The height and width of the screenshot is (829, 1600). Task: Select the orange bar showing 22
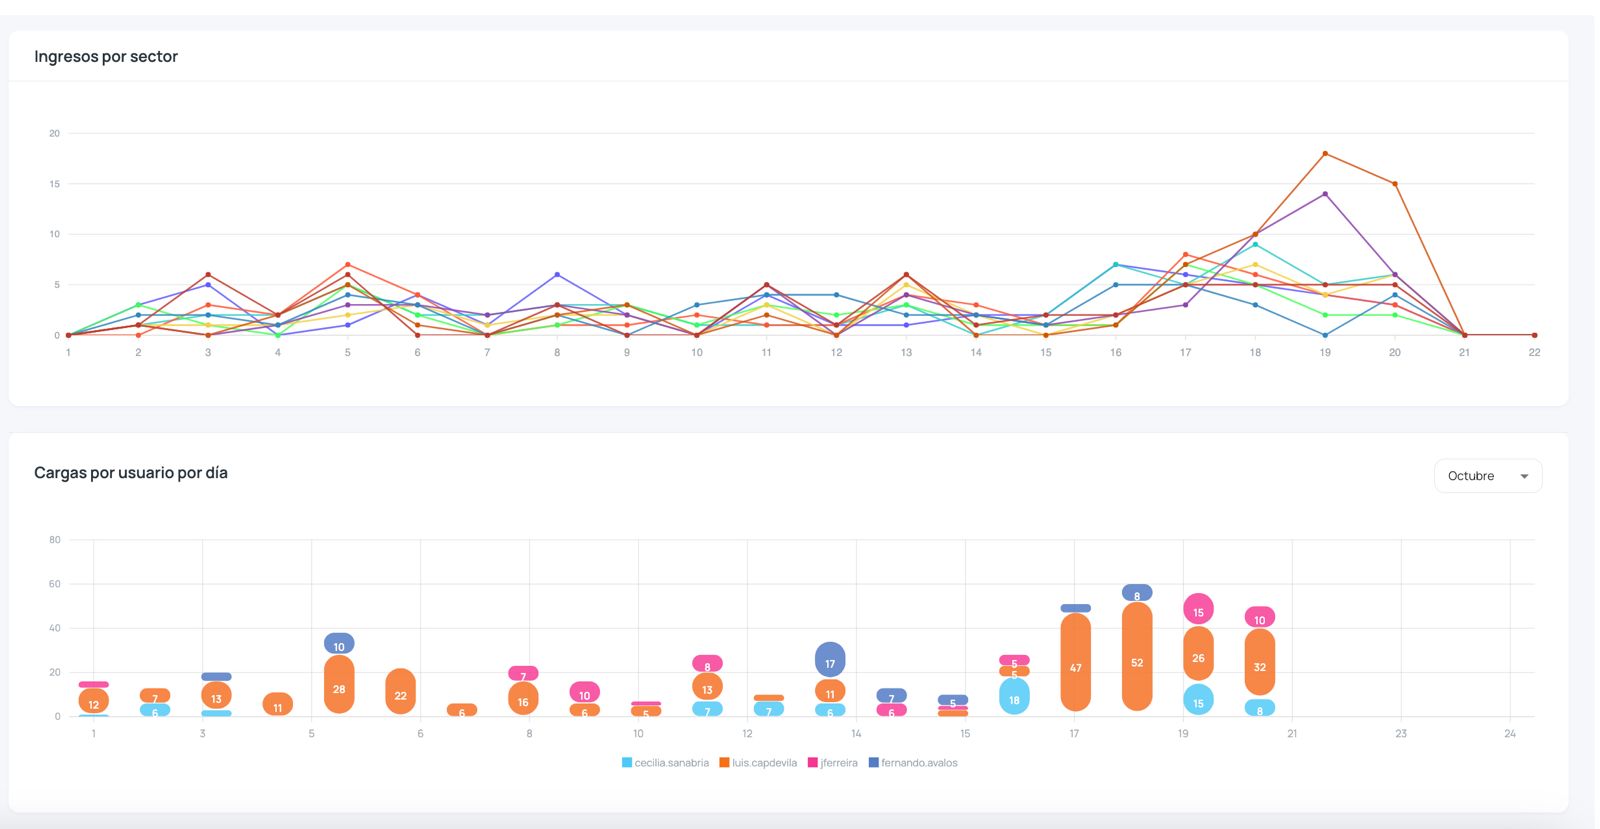(x=400, y=691)
